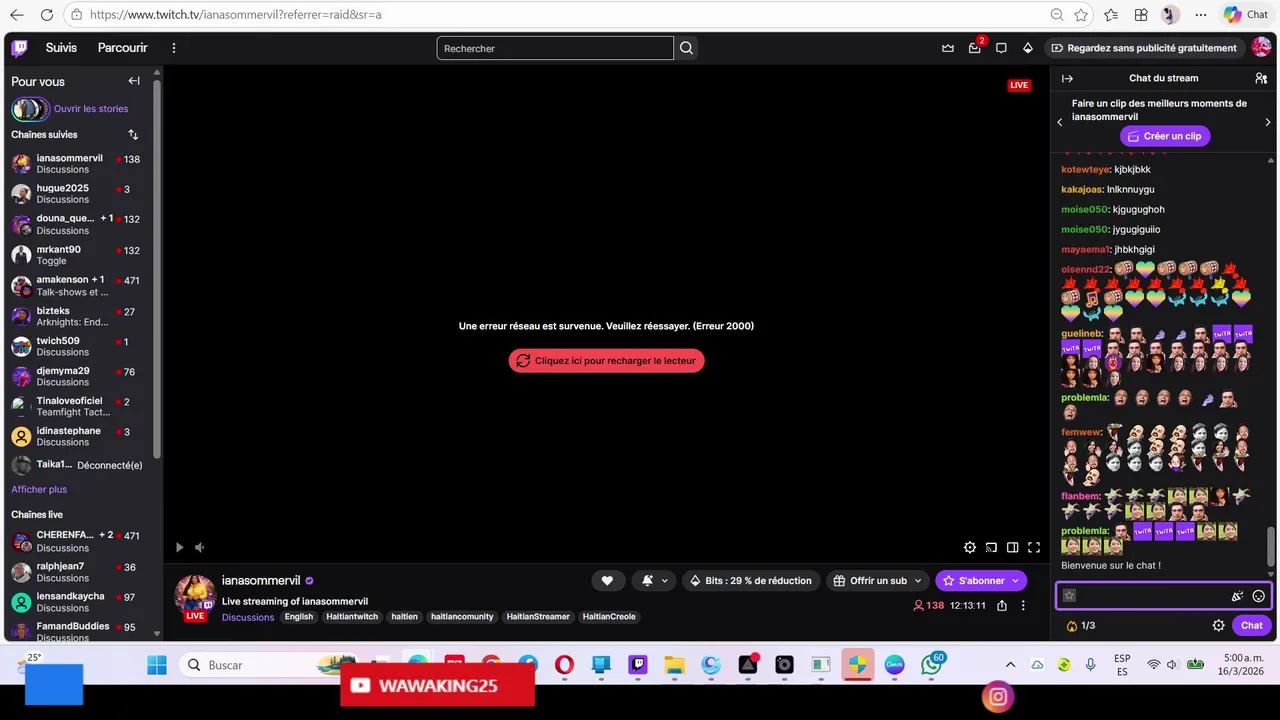Open the chat identity badge icon
Screen dimensions: 1280x720
[1069, 596]
